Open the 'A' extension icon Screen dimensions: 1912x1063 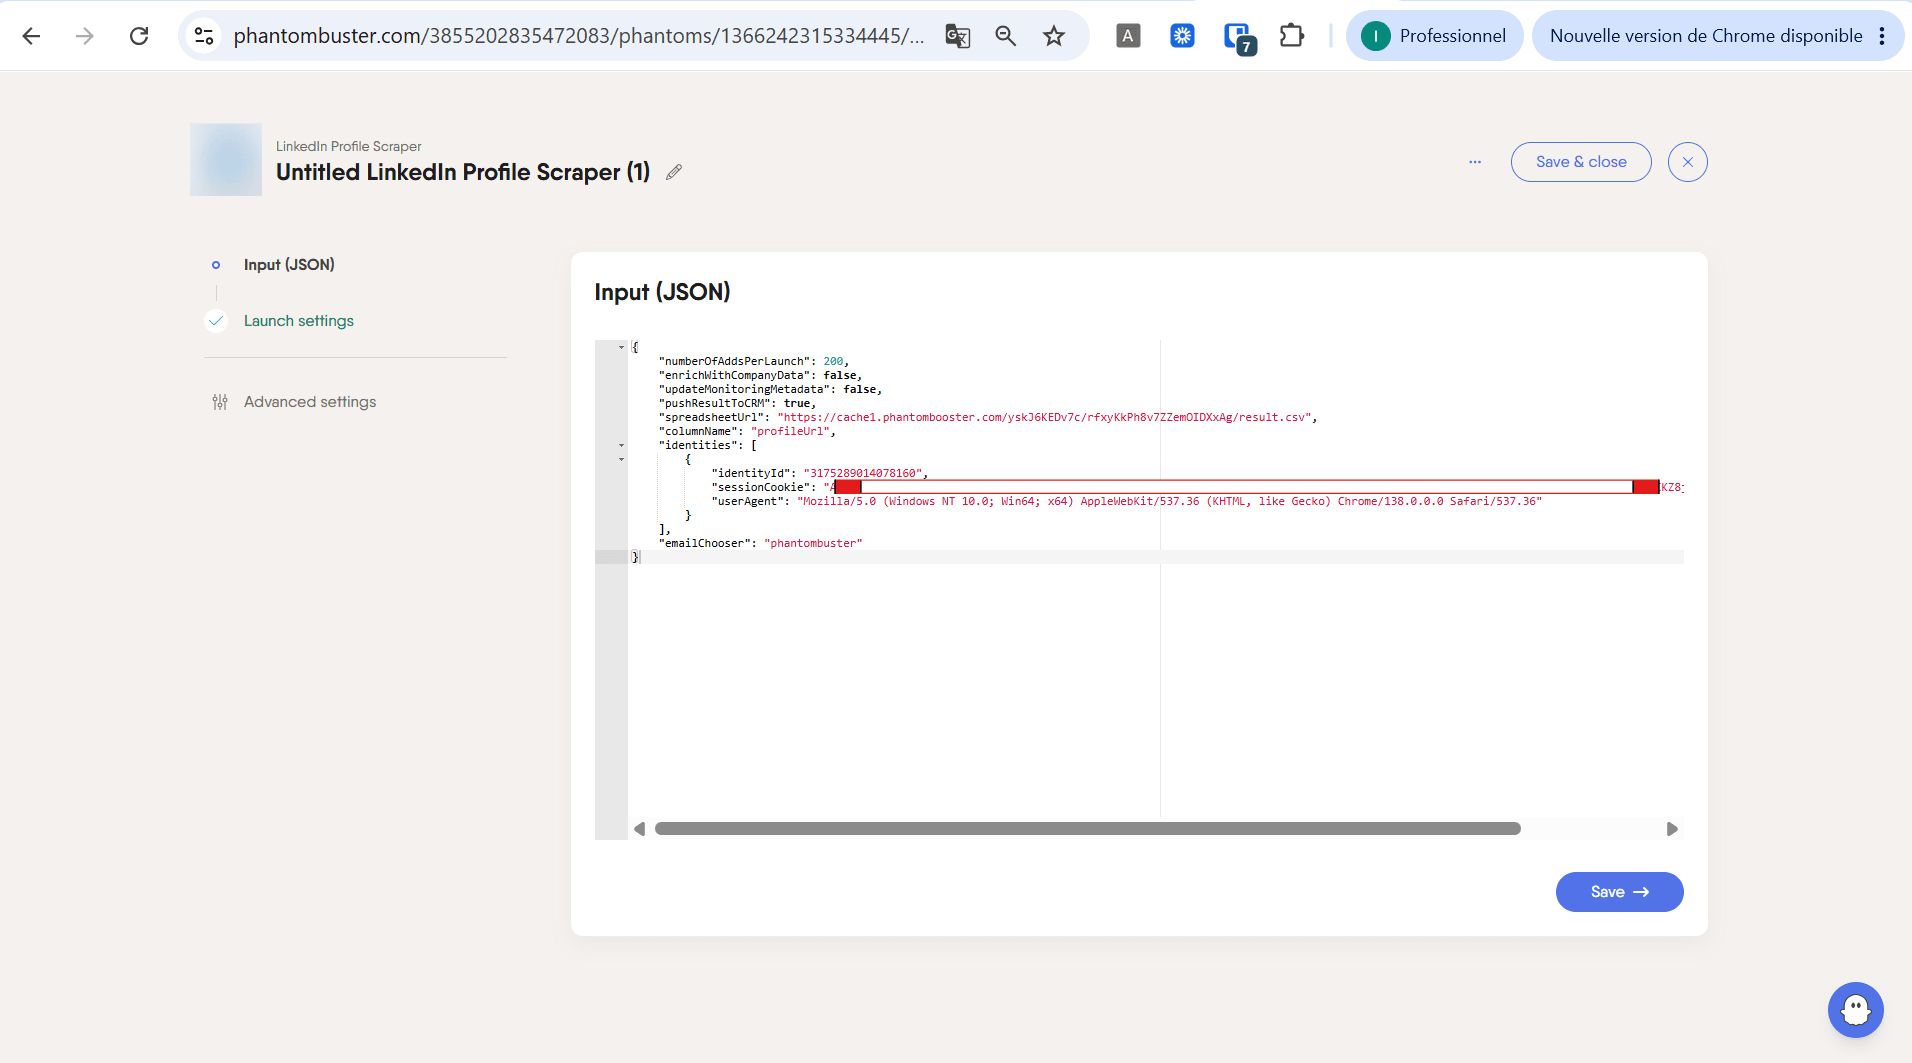coord(1128,36)
